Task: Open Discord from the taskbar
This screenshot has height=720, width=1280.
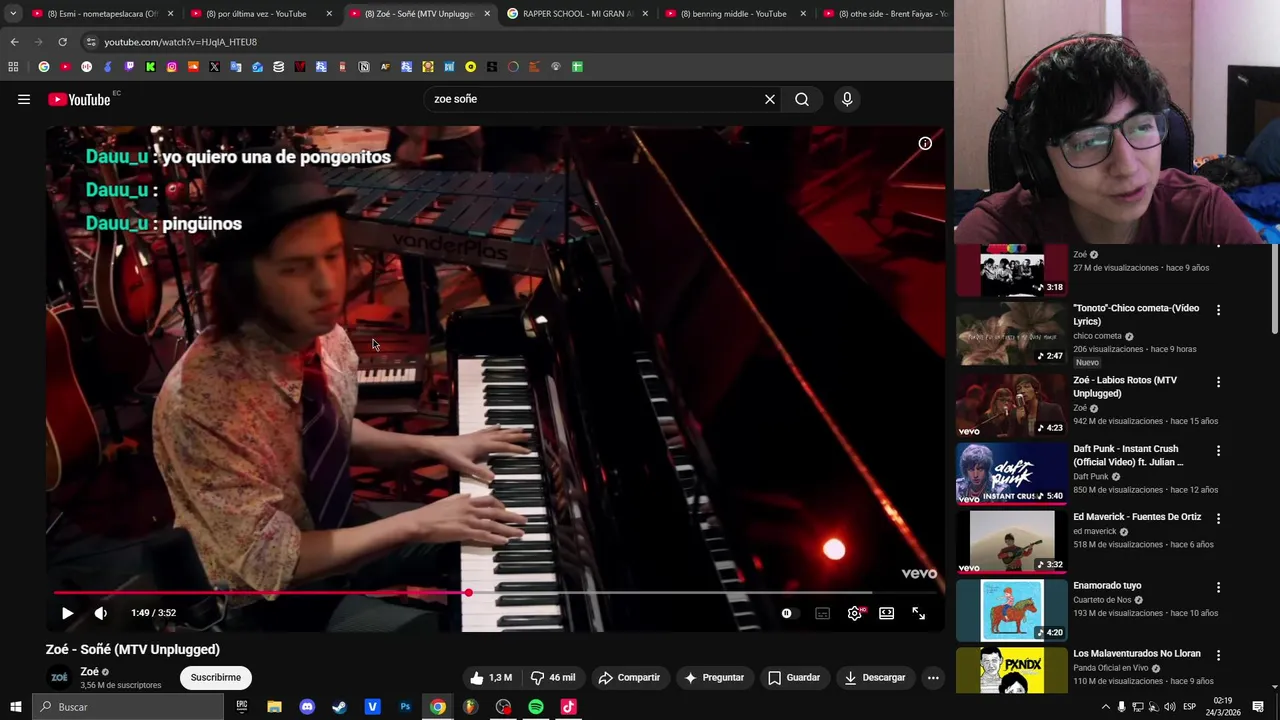Action: tap(307, 707)
